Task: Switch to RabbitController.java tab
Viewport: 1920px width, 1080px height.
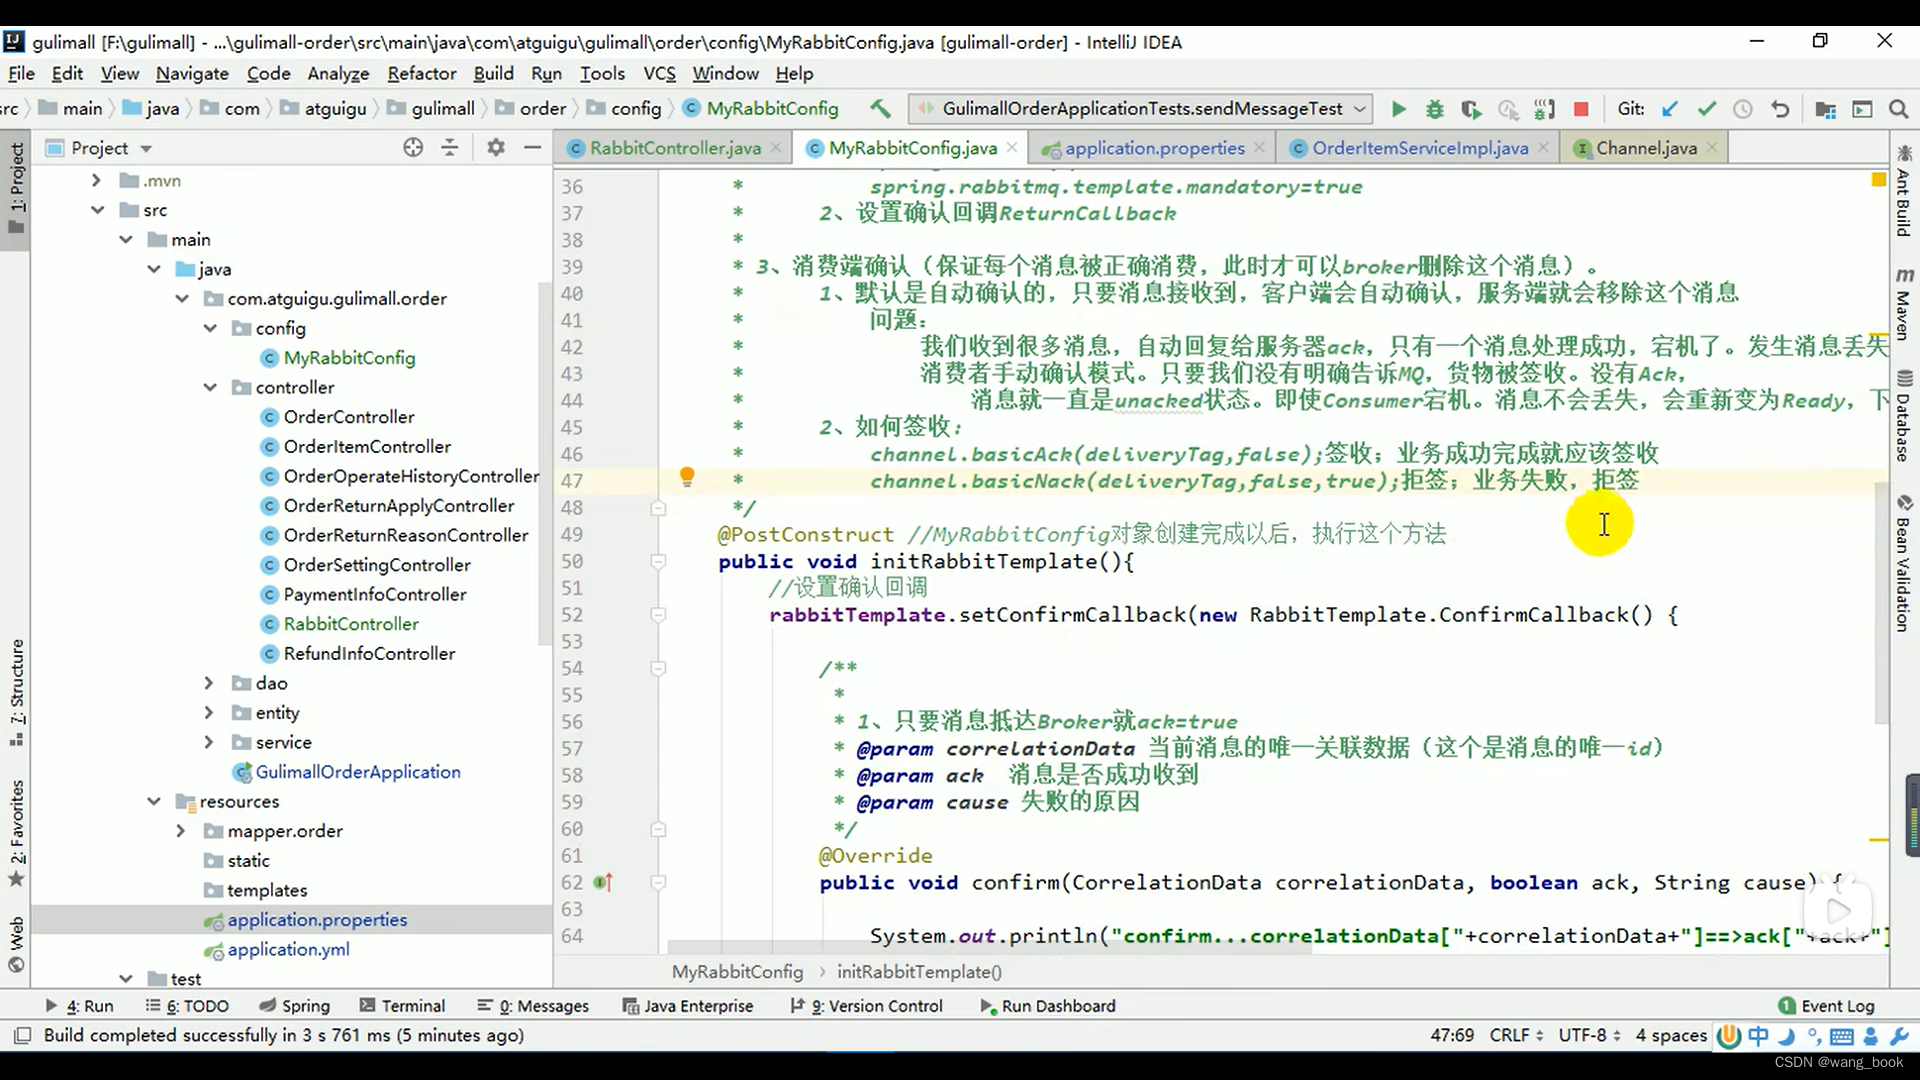Action: pyautogui.click(x=675, y=148)
